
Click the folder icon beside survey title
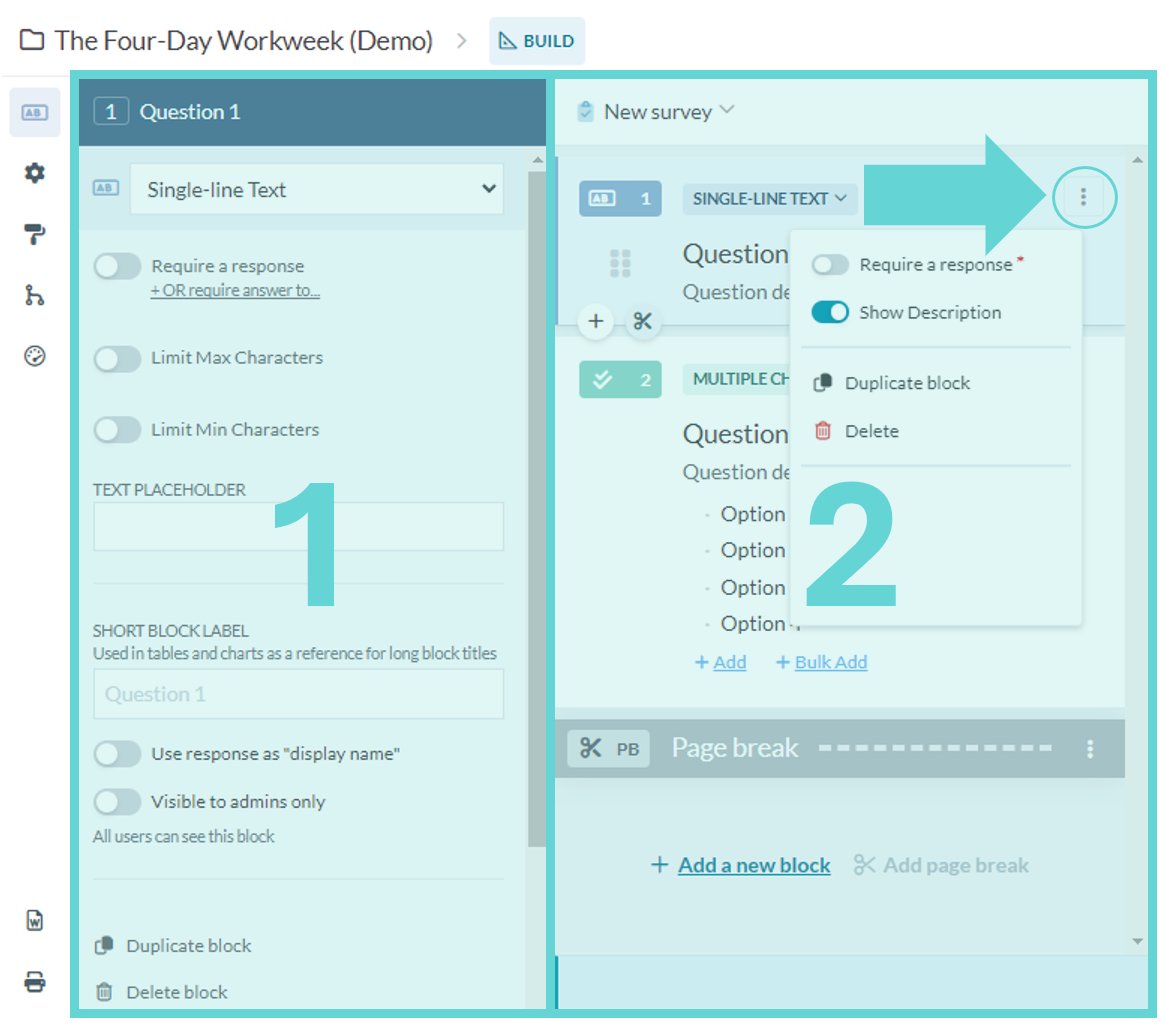pyautogui.click(x=32, y=39)
